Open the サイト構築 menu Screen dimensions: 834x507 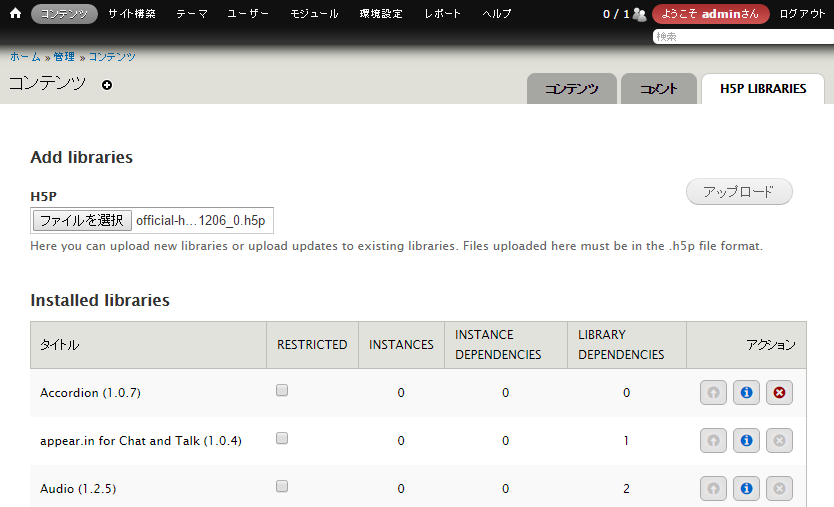tap(132, 14)
